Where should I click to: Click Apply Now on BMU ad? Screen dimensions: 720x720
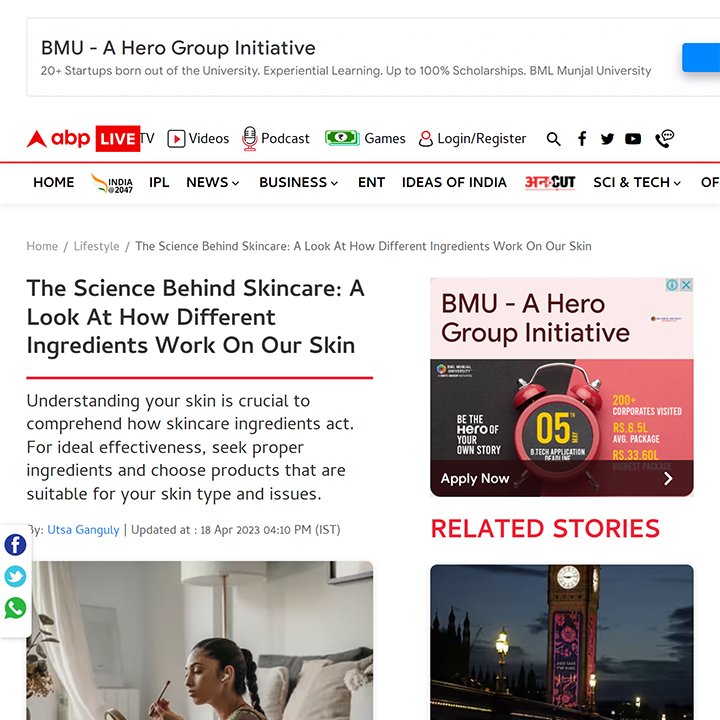click(x=475, y=478)
